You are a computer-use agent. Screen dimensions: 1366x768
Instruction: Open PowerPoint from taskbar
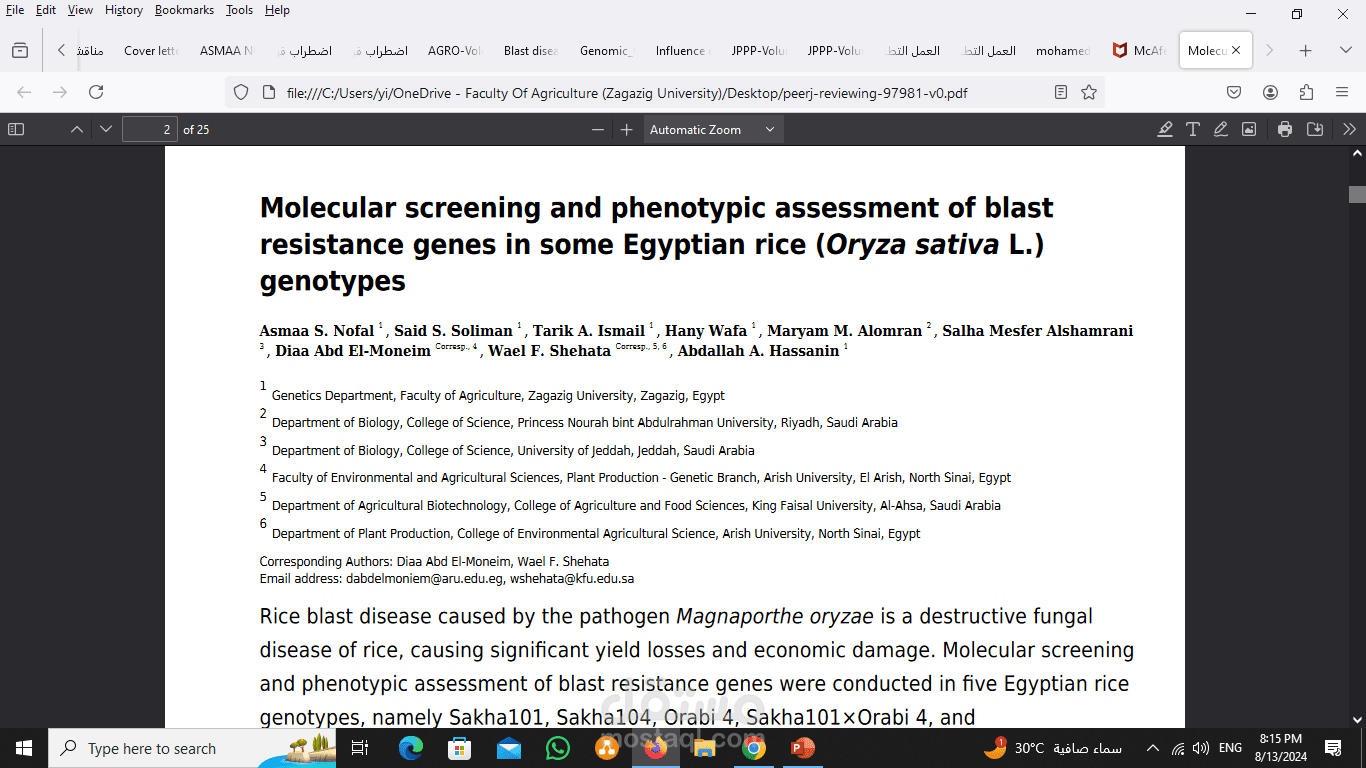click(x=802, y=748)
